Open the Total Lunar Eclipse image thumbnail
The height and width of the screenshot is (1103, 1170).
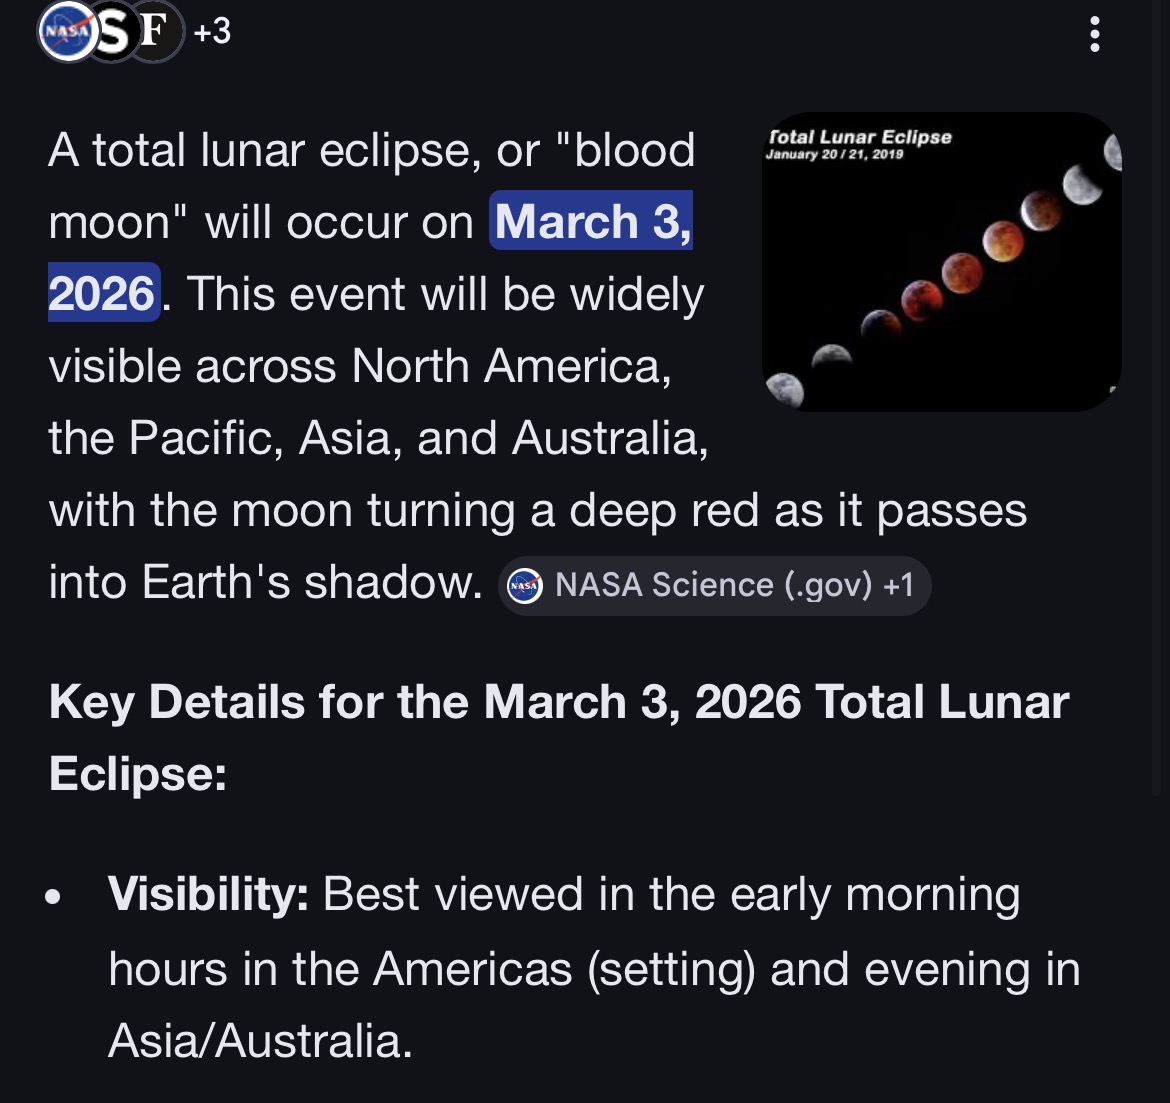tap(941, 261)
